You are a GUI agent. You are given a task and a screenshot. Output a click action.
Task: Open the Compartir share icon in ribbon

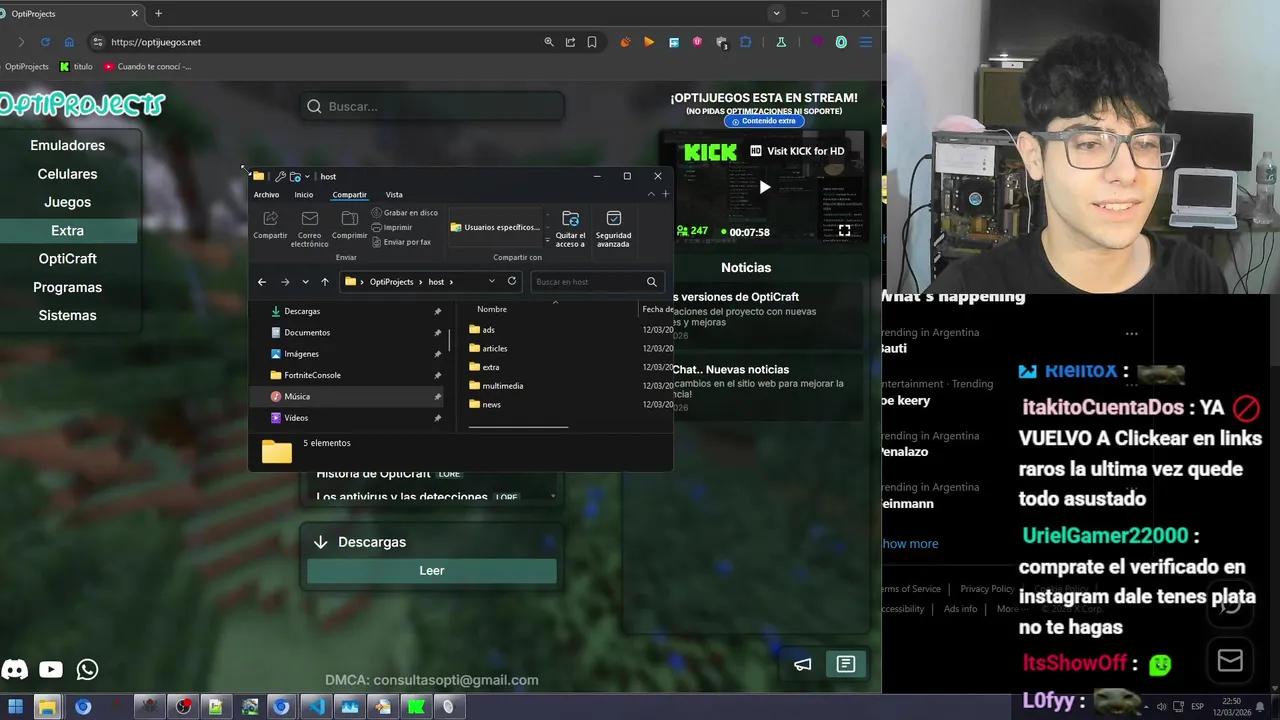270,224
